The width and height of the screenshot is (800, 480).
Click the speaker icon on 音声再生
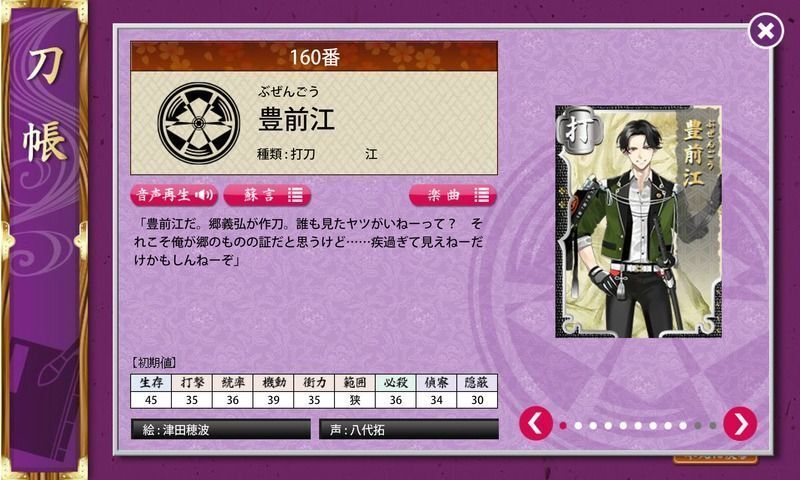(x=205, y=195)
